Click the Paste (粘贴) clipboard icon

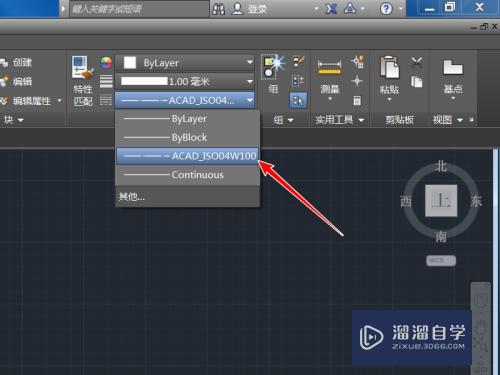coord(389,67)
